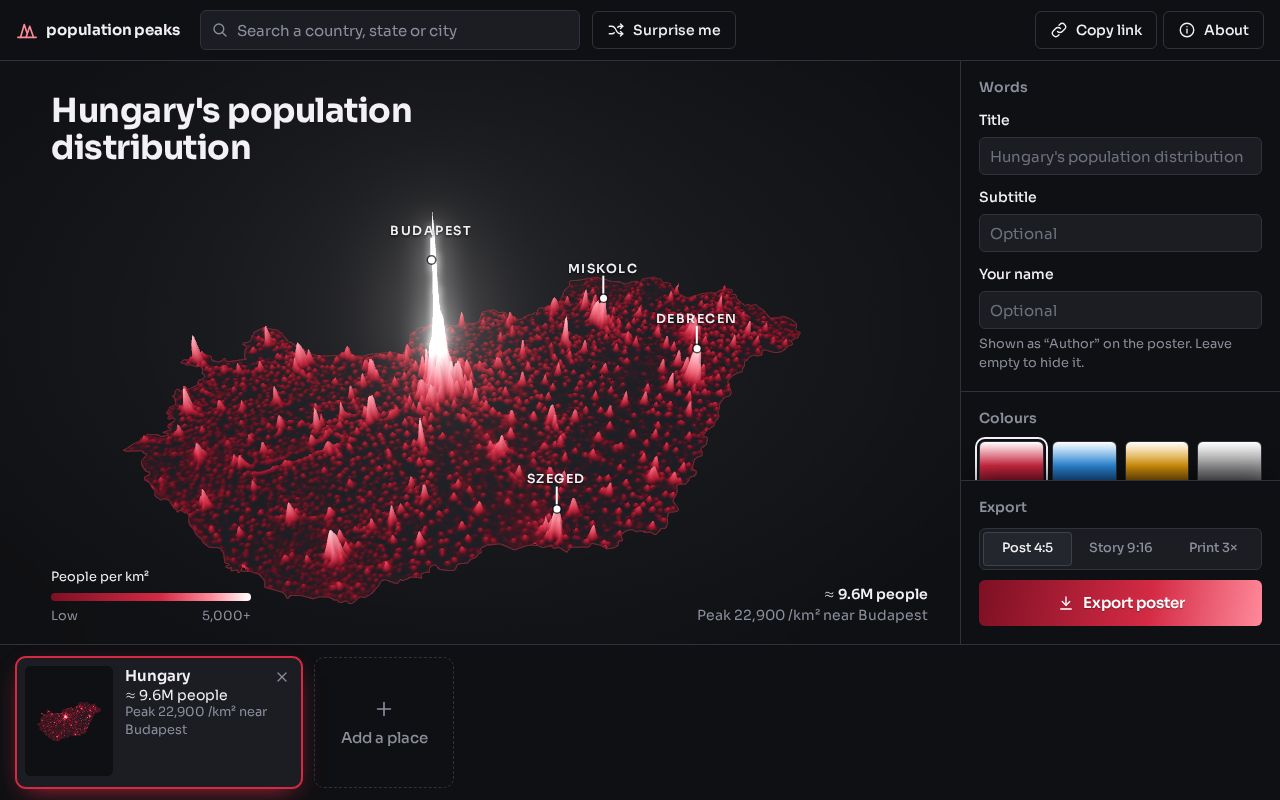Click the MISKOLC label on the map

click(x=603, y=269)
